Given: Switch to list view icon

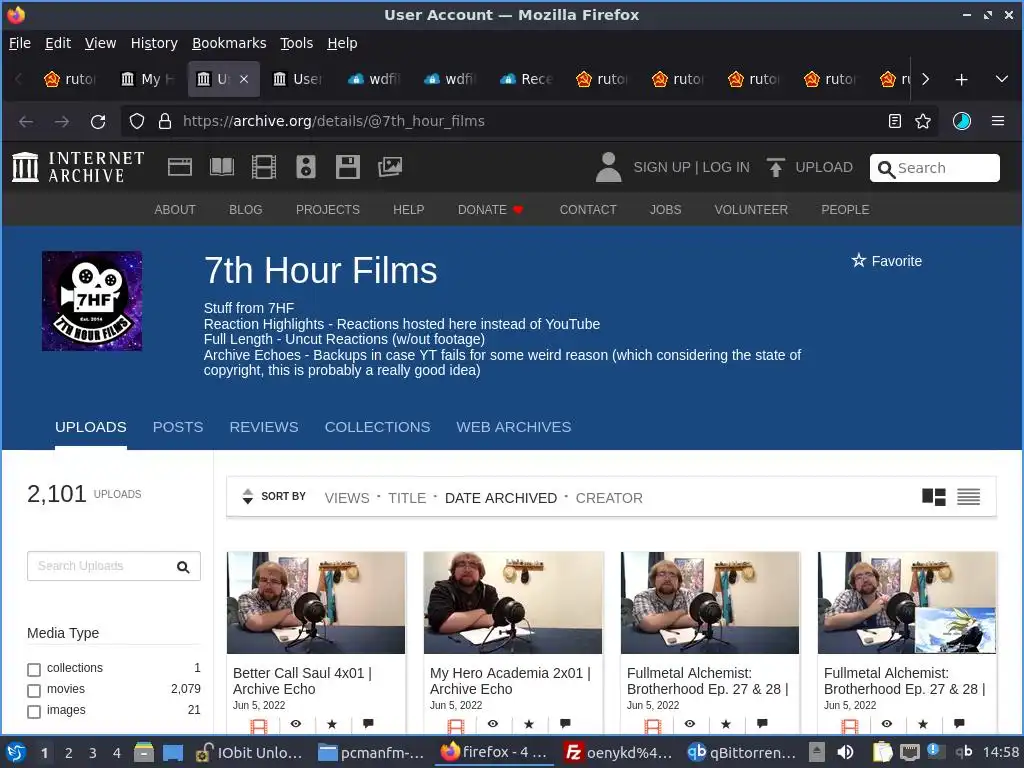Looking at the screenshot, I should pos(968,497).
